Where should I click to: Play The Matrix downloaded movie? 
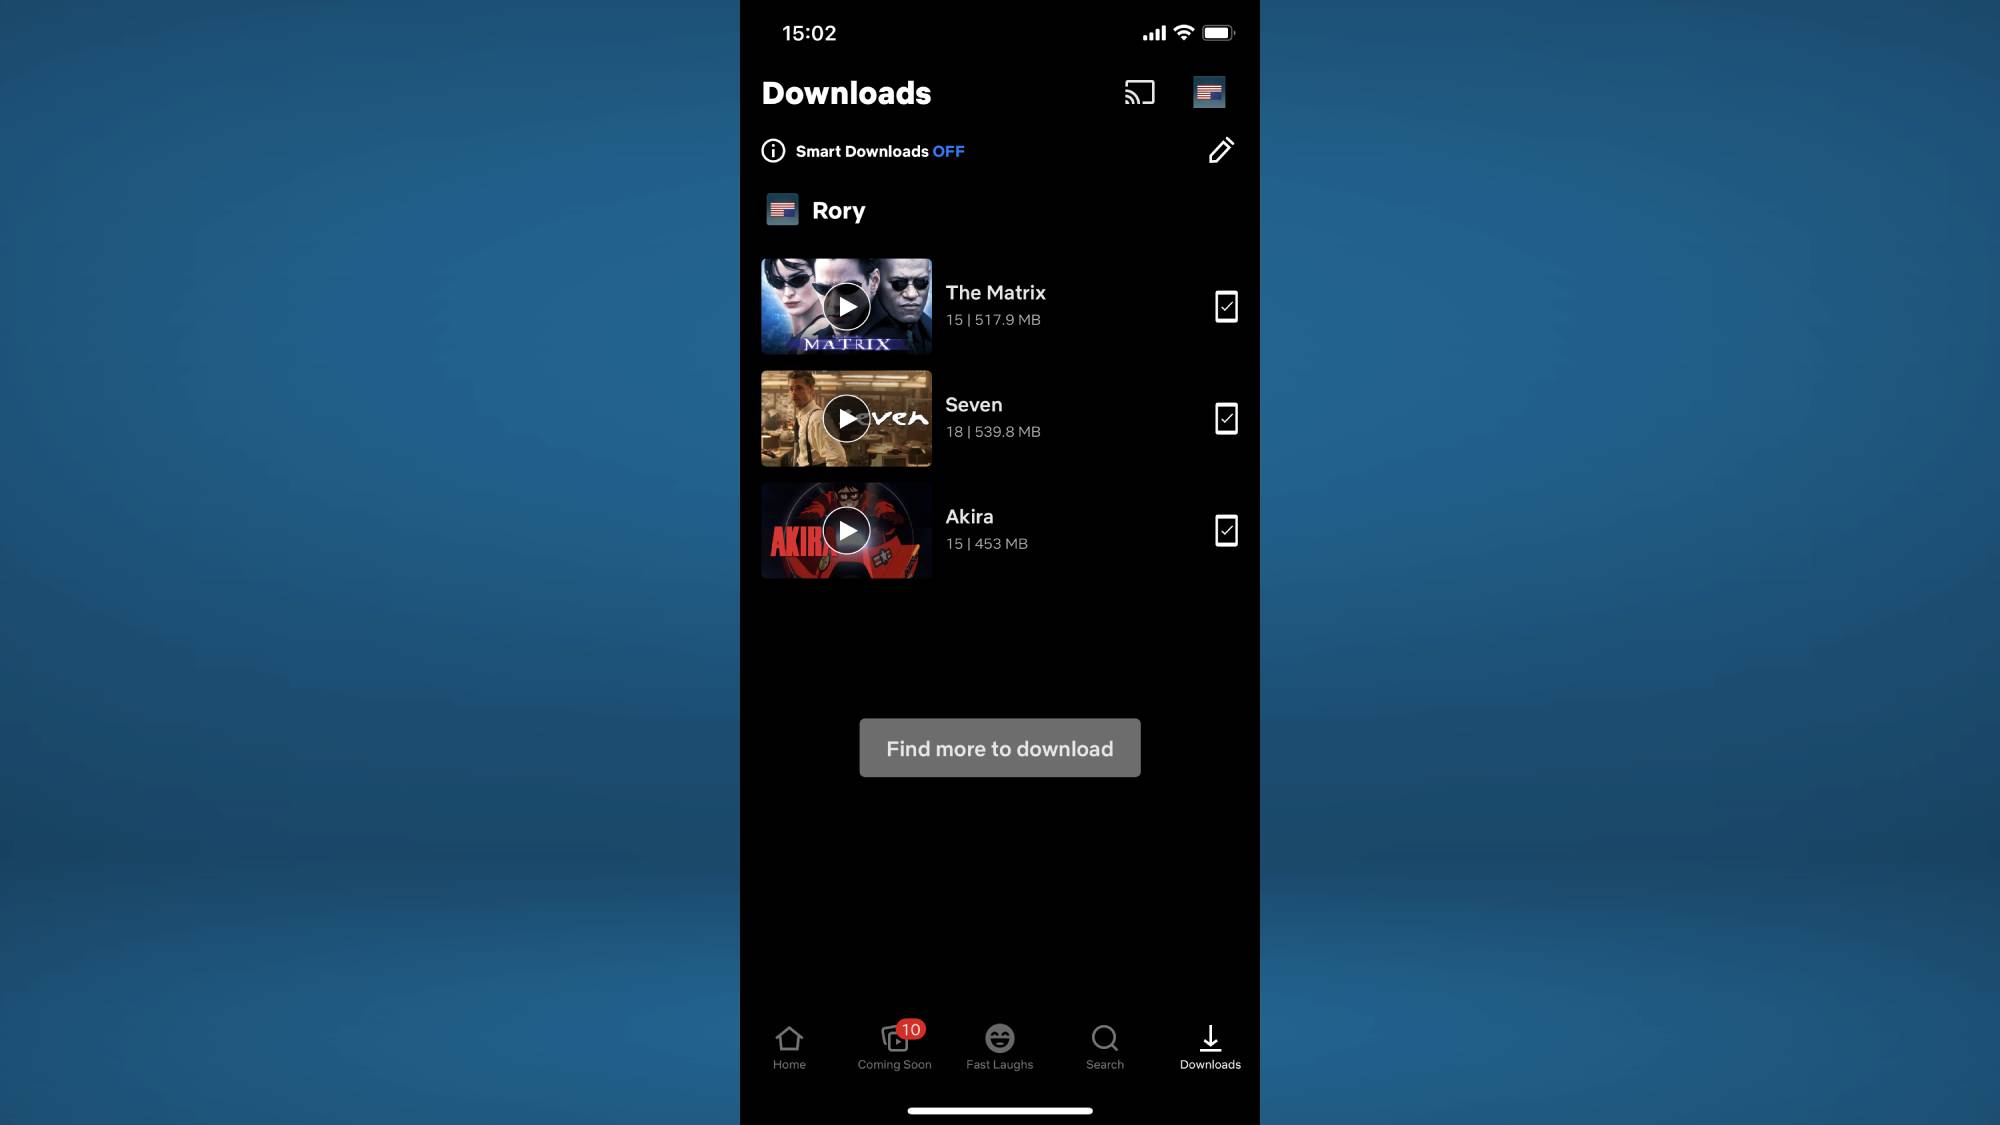[x=846, y=304]
